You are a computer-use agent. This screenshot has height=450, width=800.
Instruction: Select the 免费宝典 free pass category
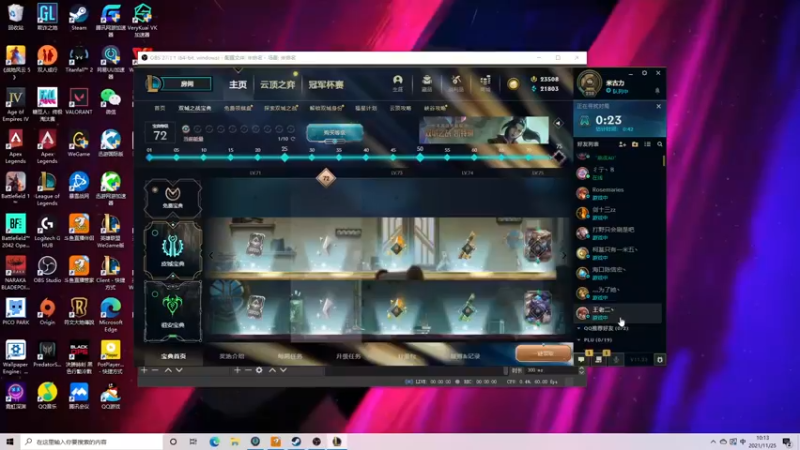coord(172,198)
